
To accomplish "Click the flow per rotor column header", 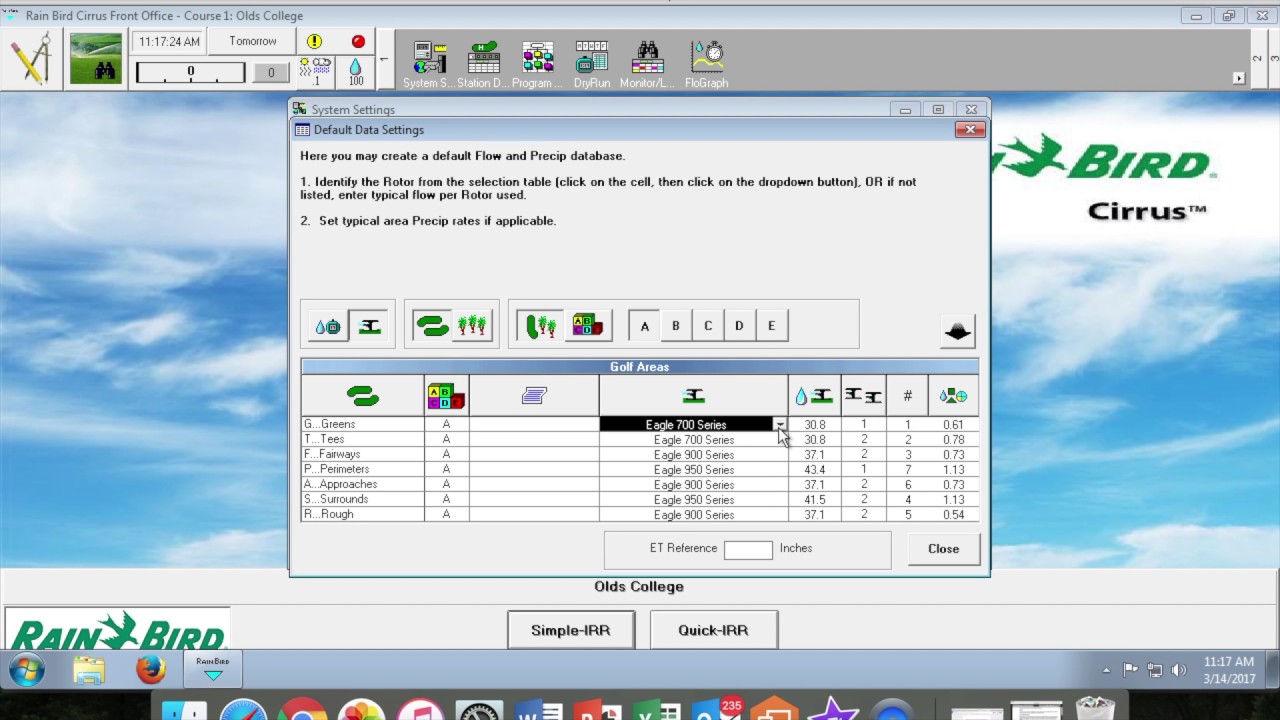I will coord(814,396).
